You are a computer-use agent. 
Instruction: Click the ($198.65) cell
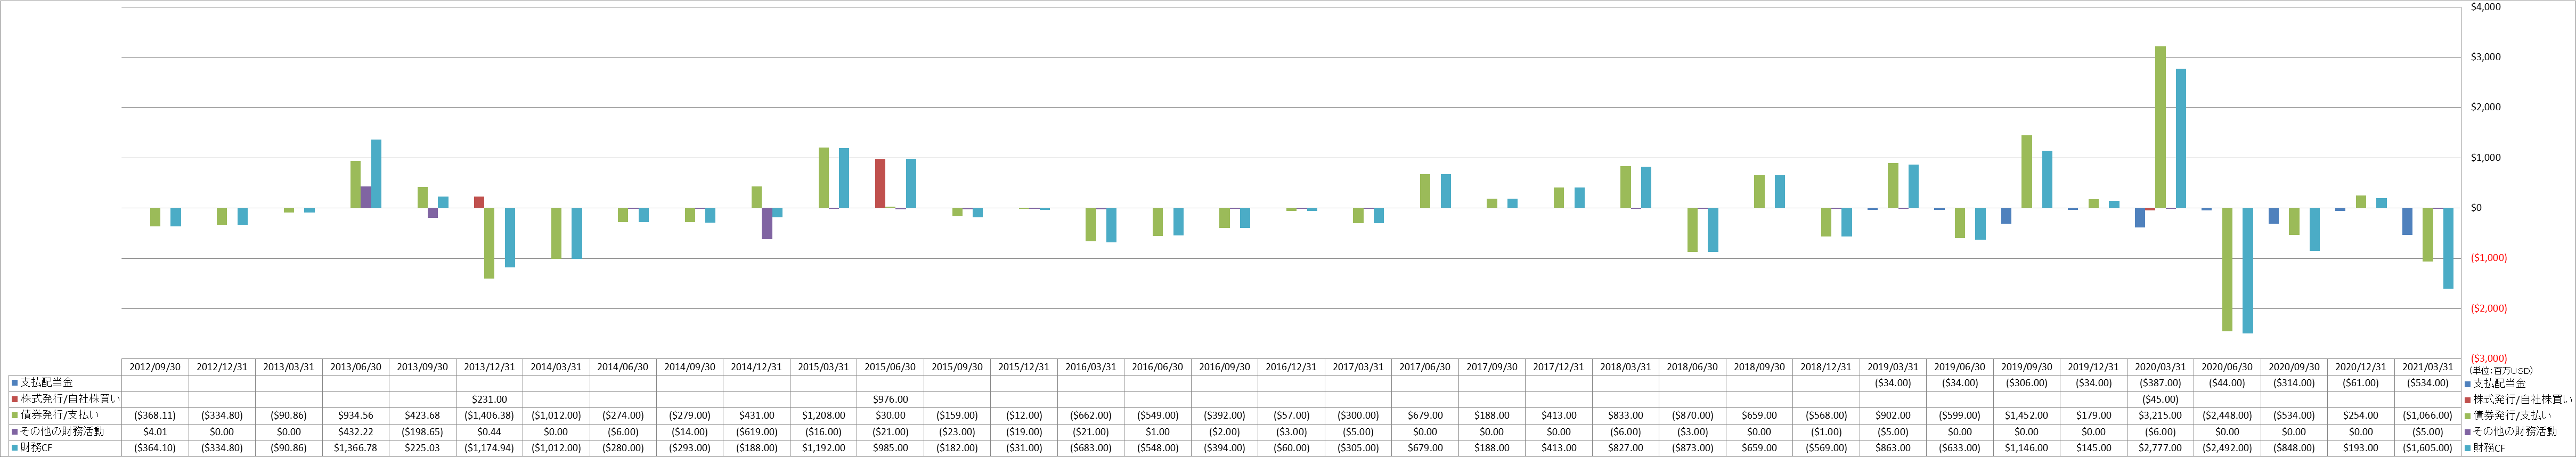(422, 432)
